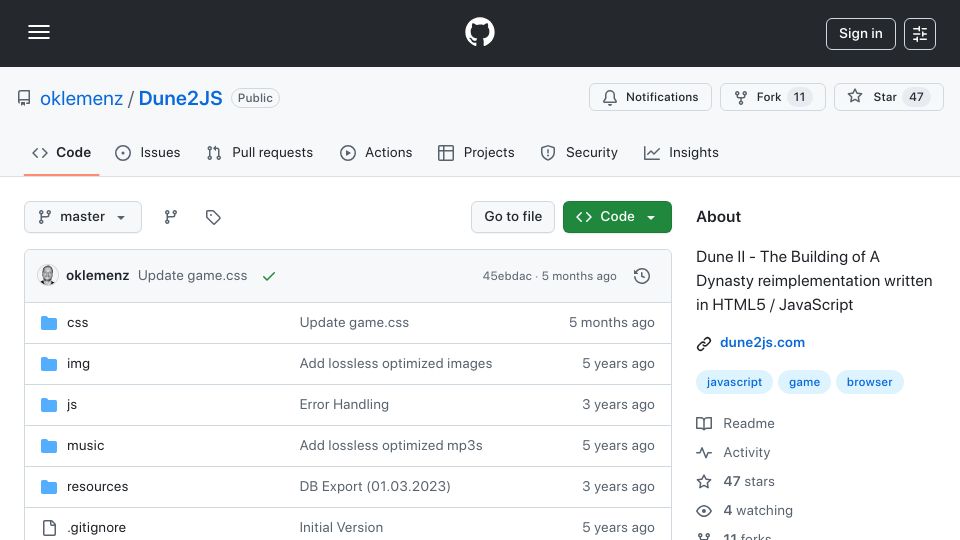Select the game topic tag
This screenshot has width=960, height=540.
click(804, 382)
